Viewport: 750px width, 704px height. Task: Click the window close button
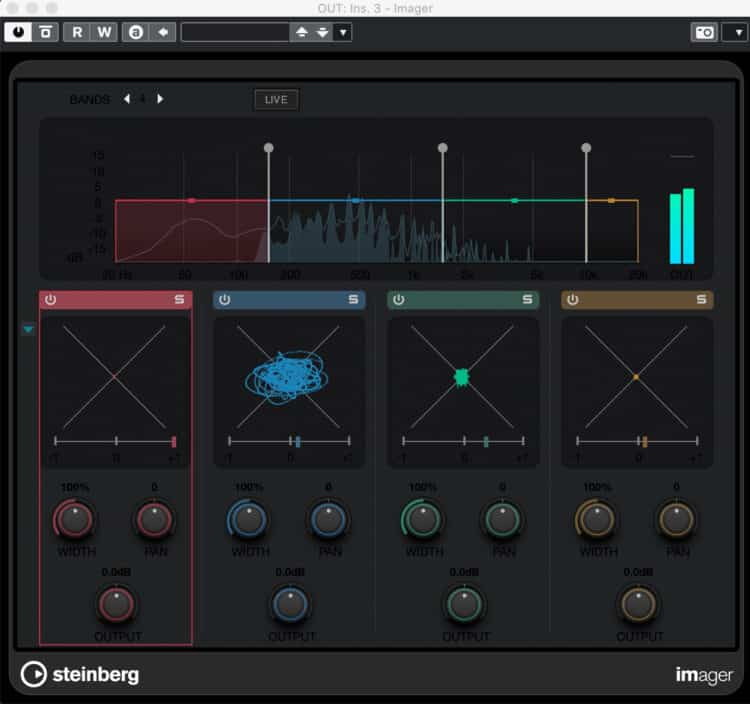pos(12,8)
